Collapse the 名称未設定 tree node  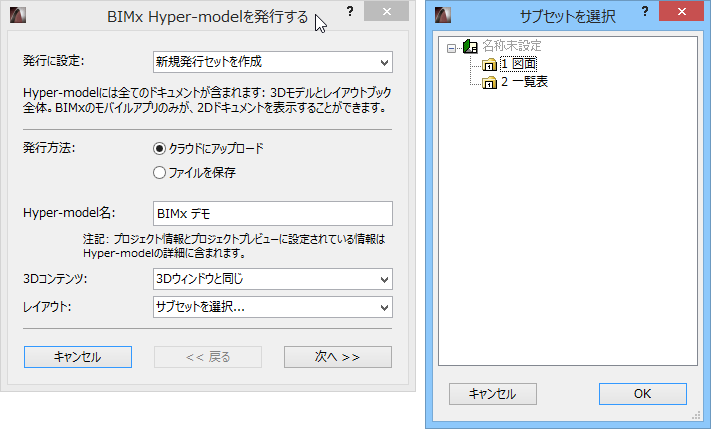(x=451, y=48)
